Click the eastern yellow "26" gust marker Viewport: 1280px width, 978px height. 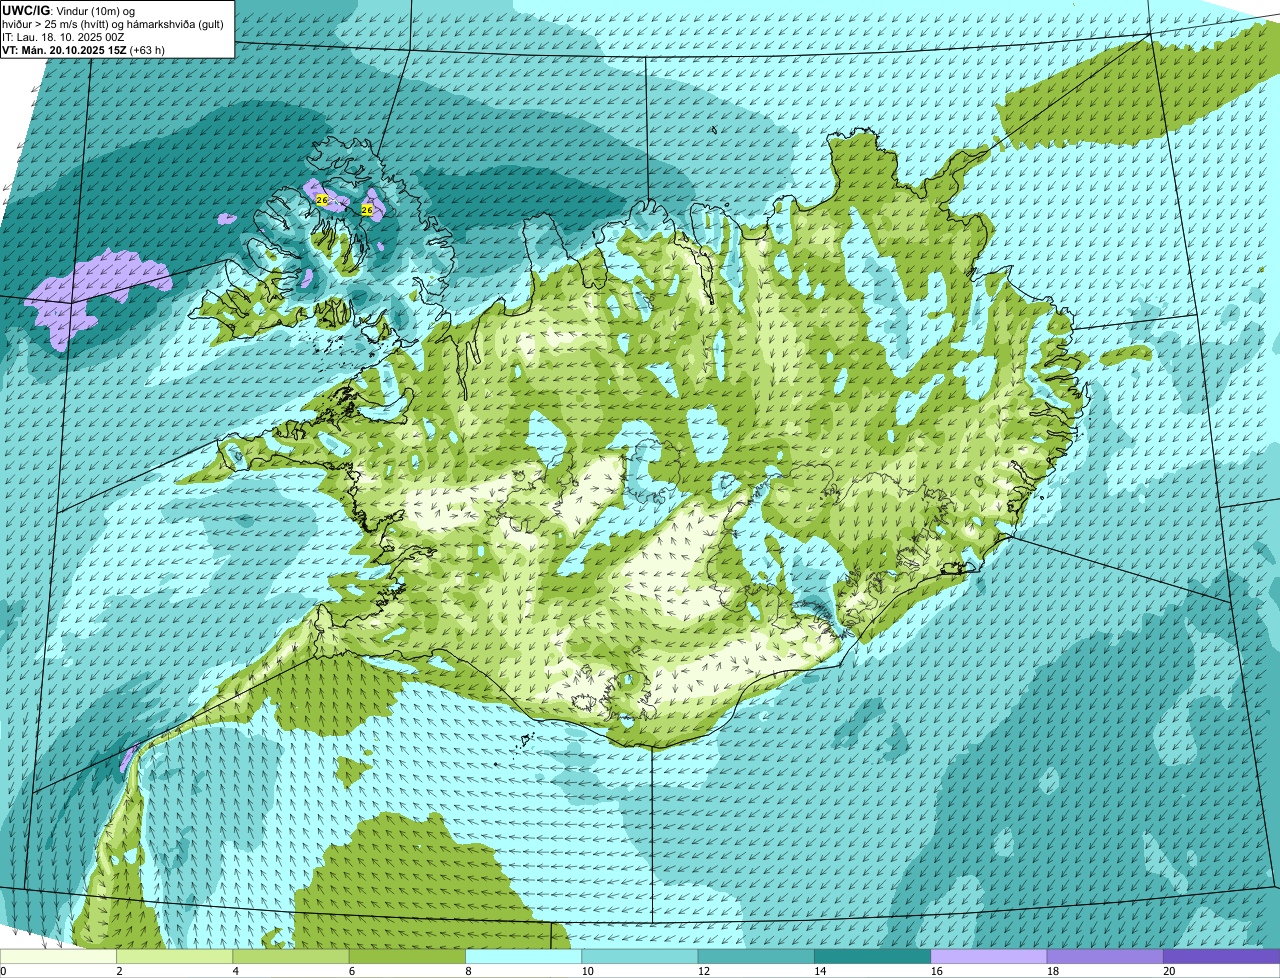(367, 210)
